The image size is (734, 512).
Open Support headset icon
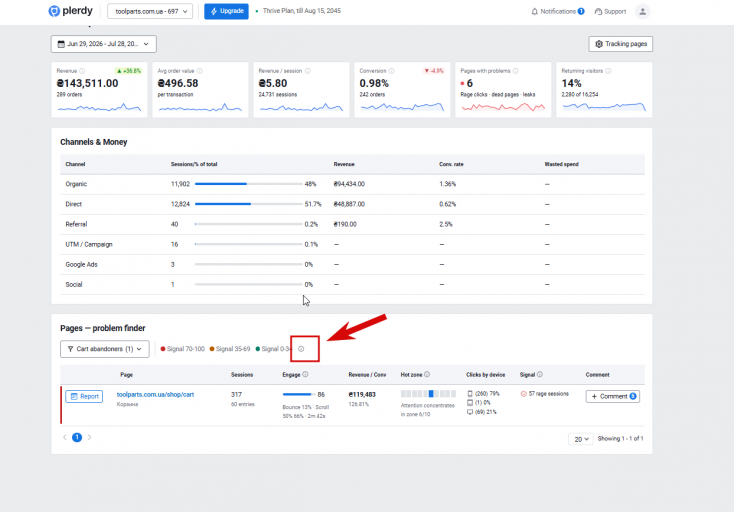pyautogui.click(x=598, y=11)
